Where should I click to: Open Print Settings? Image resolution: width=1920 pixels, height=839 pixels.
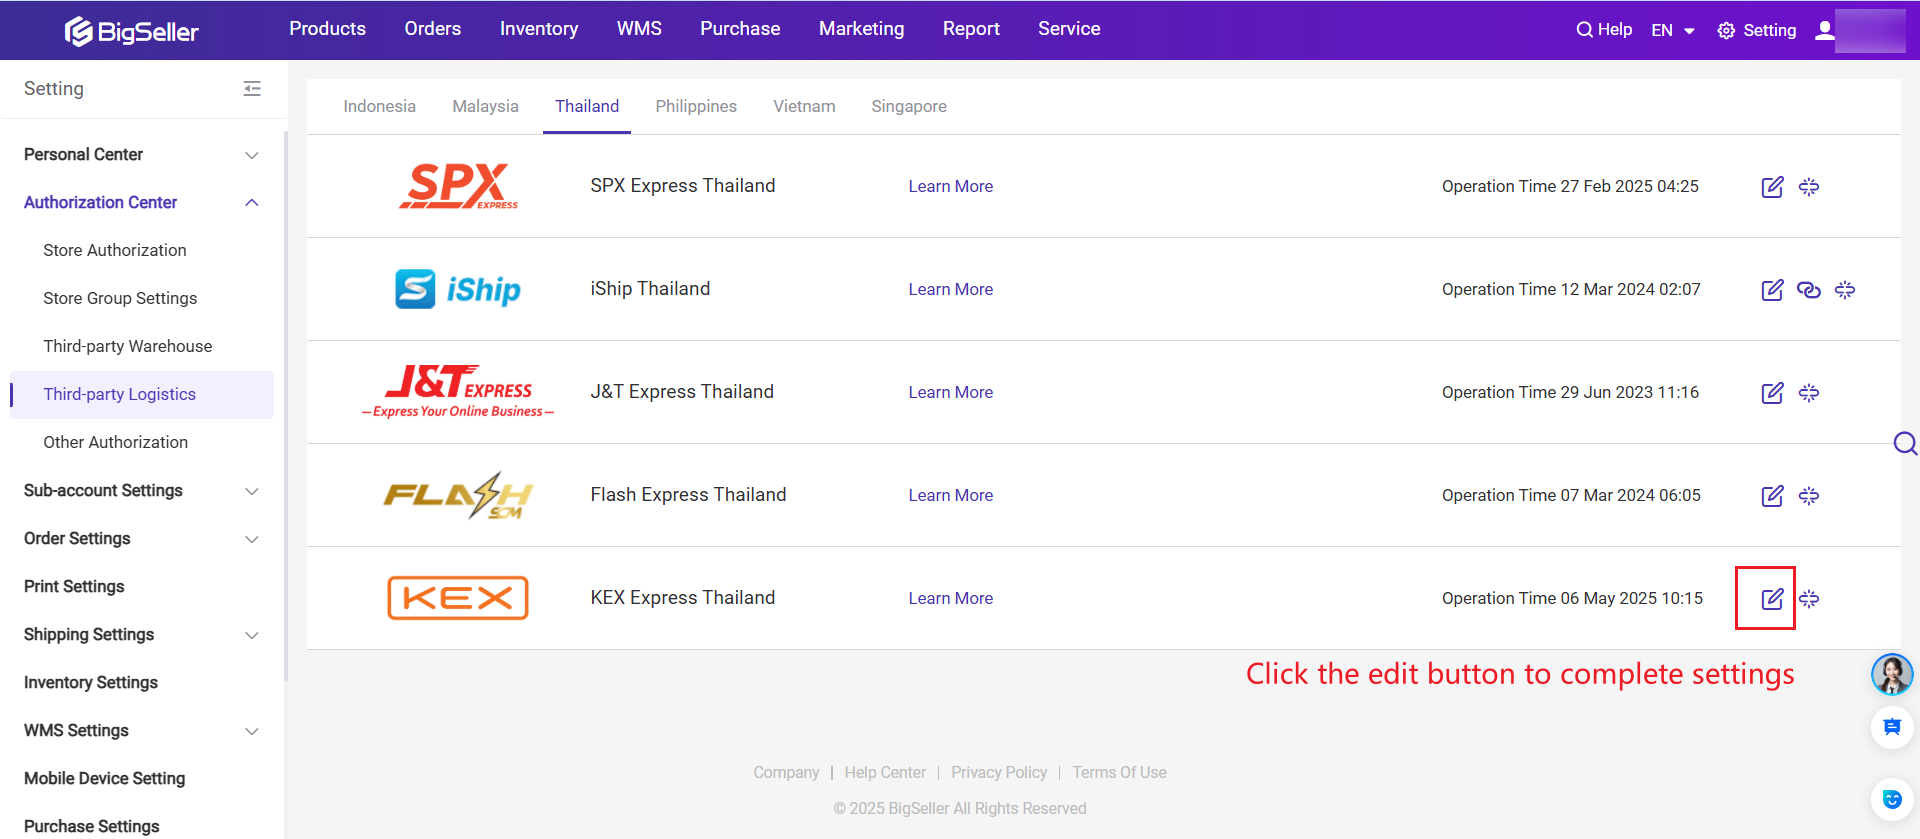click(x=74, y=587)
